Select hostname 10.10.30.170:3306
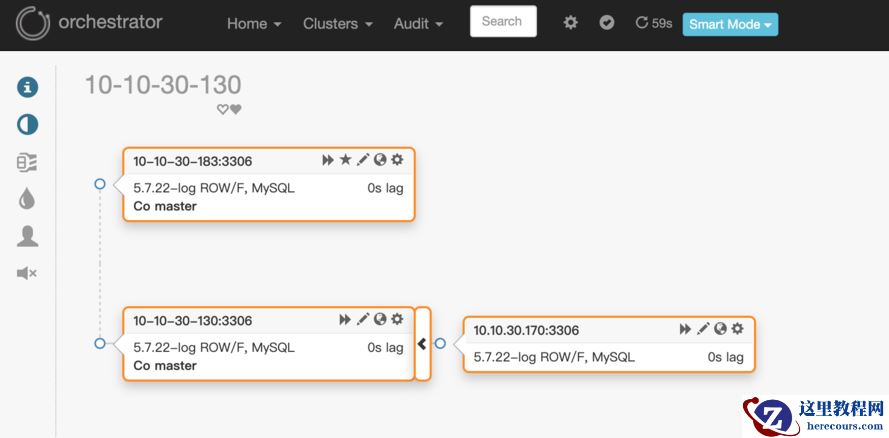889x438 pixels. [x=526, y=330]
